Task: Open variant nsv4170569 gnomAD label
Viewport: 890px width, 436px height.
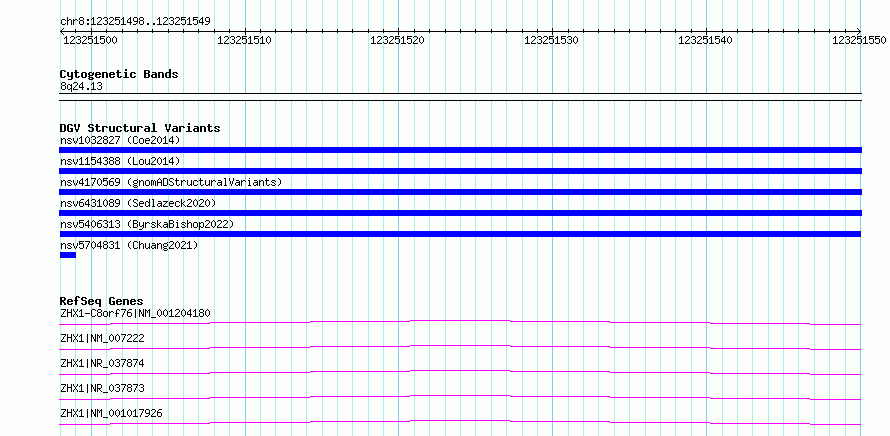Action: click(171, 182)
